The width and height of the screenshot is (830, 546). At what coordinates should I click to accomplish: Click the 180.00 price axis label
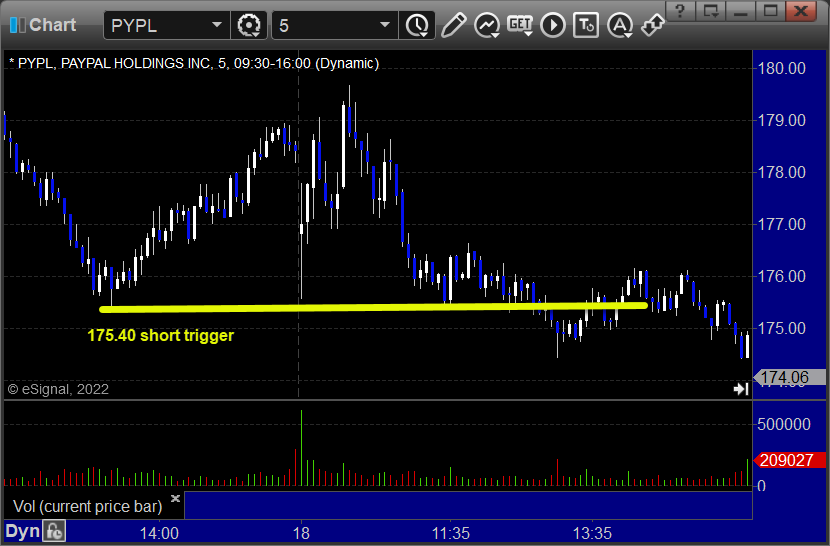click(x=782, y=68)
